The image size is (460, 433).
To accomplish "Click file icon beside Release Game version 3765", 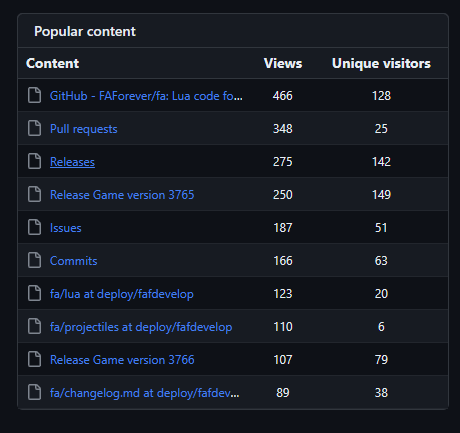I will tap(34, 194).
